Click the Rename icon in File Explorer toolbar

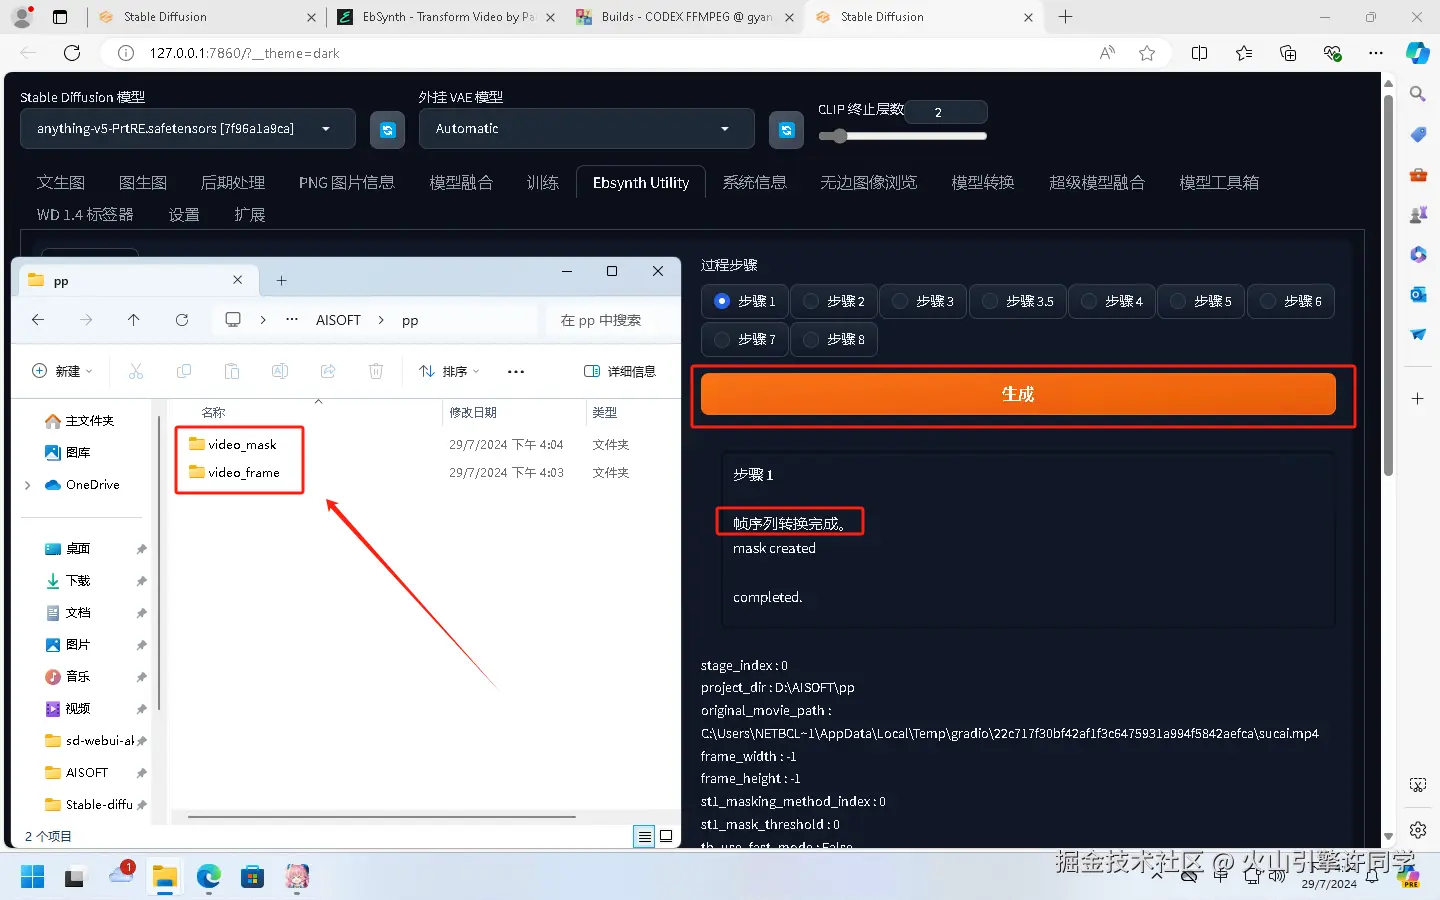(280, 371)
